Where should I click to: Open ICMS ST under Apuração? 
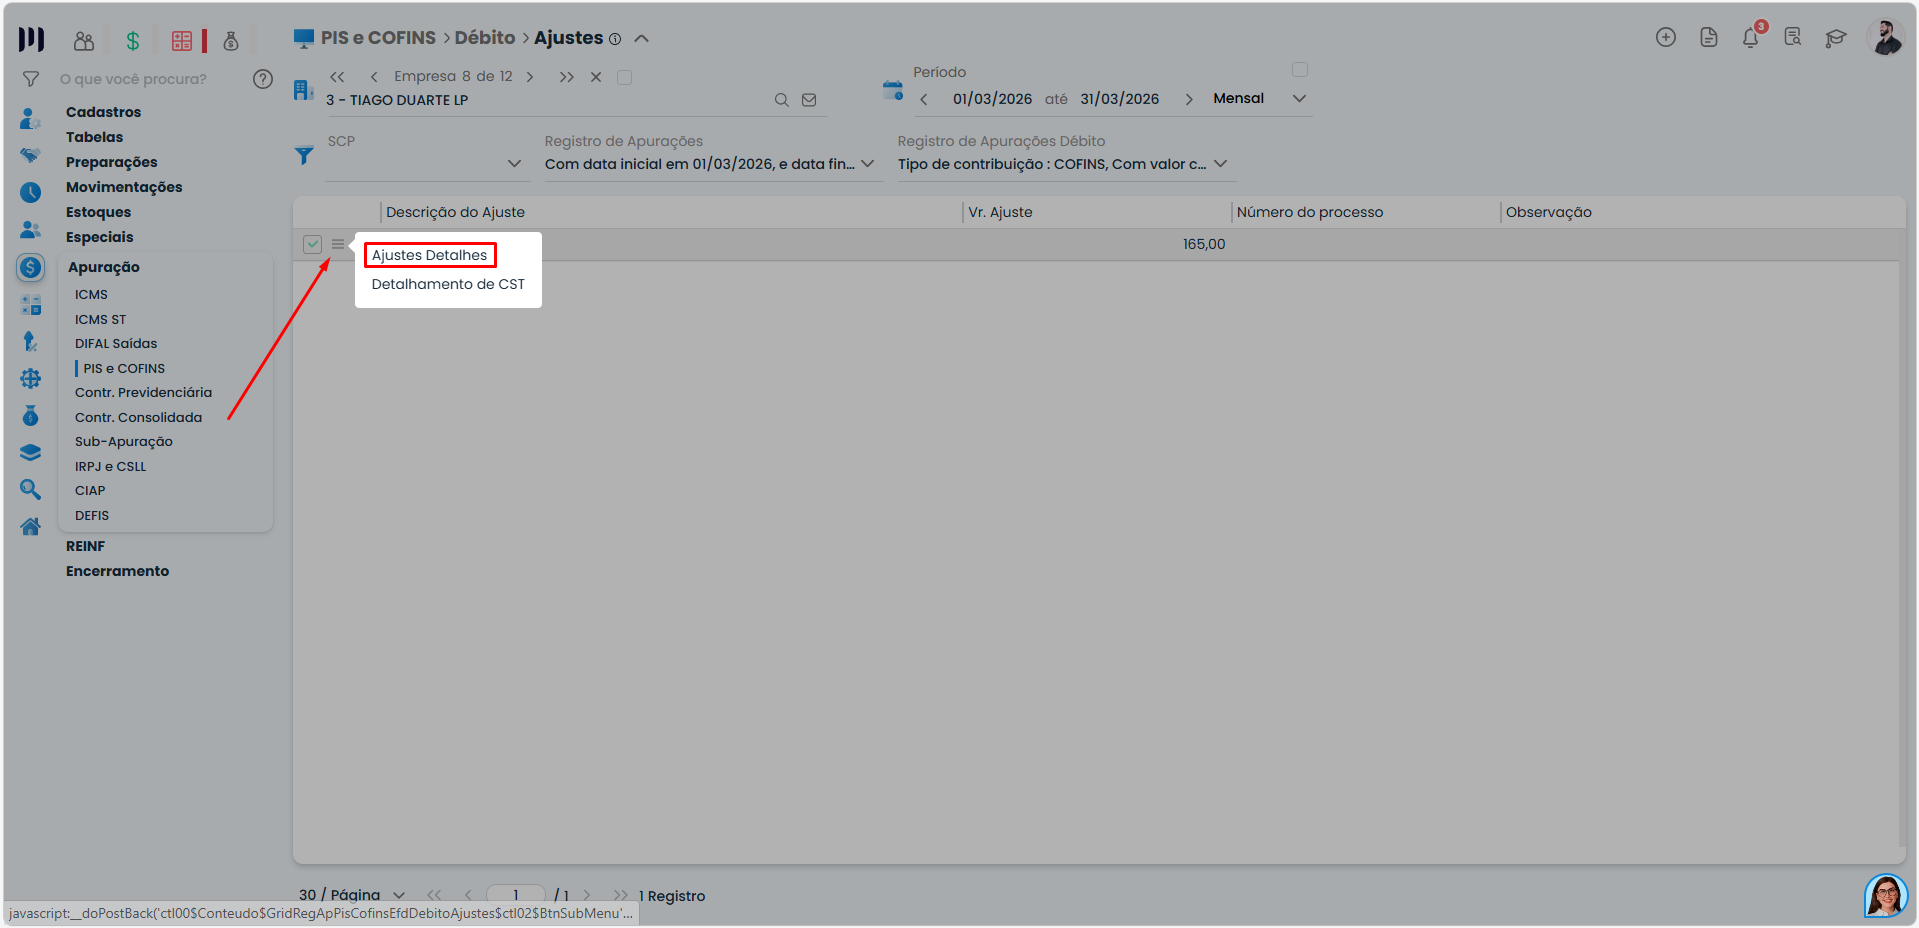[x=101, y=319]
